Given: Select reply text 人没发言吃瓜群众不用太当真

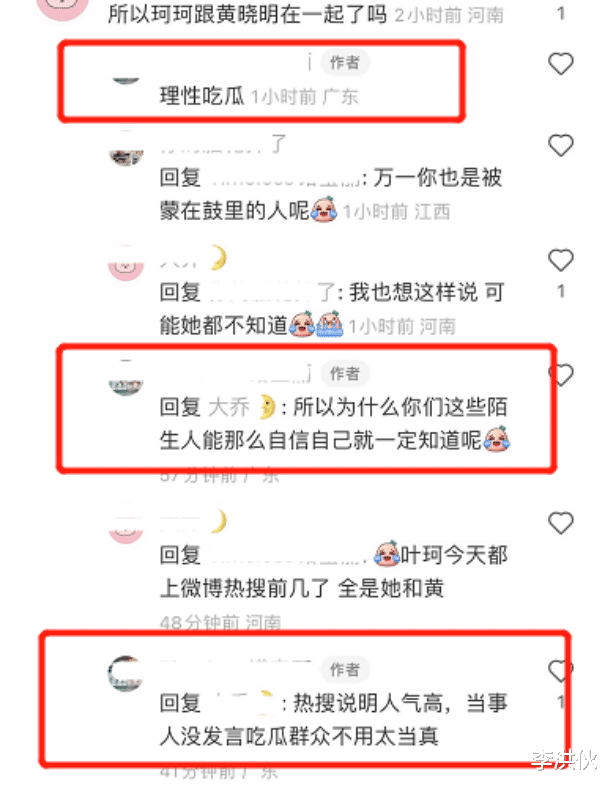Looking at the screenshot, I should click(x=299, y=736).
